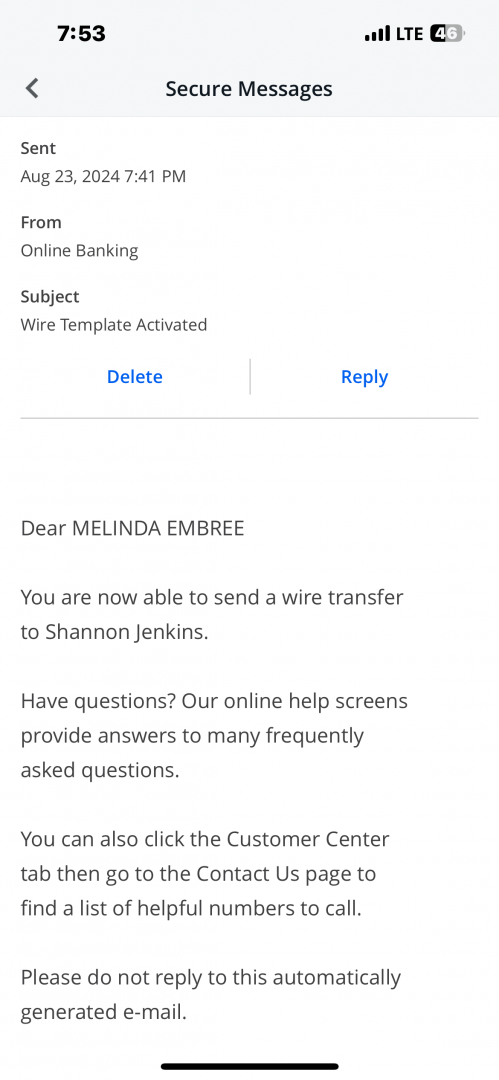The image size is (499, 1080).
Task: Tap the Wire Template Activated subject line
Action: [x=114, y=324]
